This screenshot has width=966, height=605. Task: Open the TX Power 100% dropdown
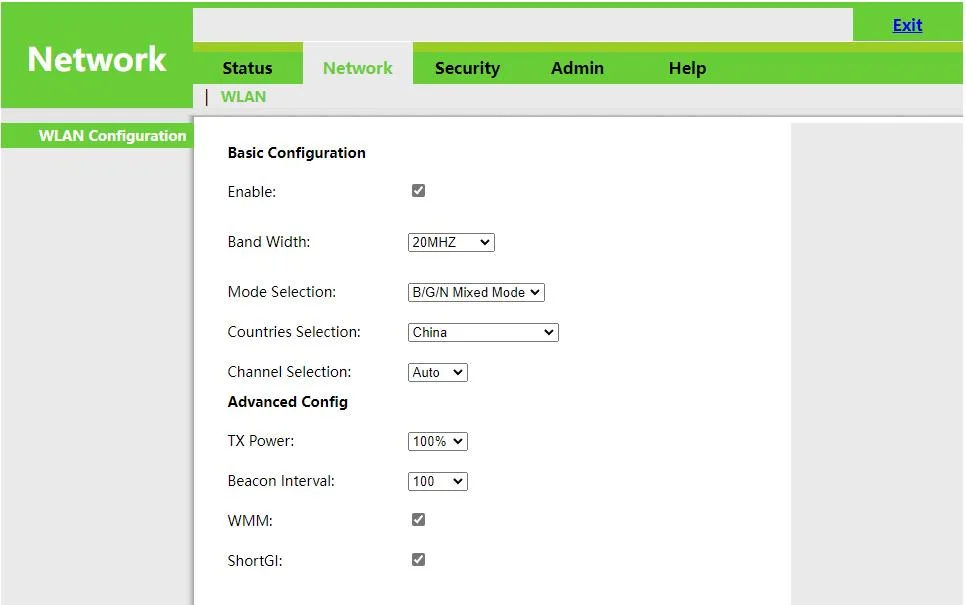438,441
